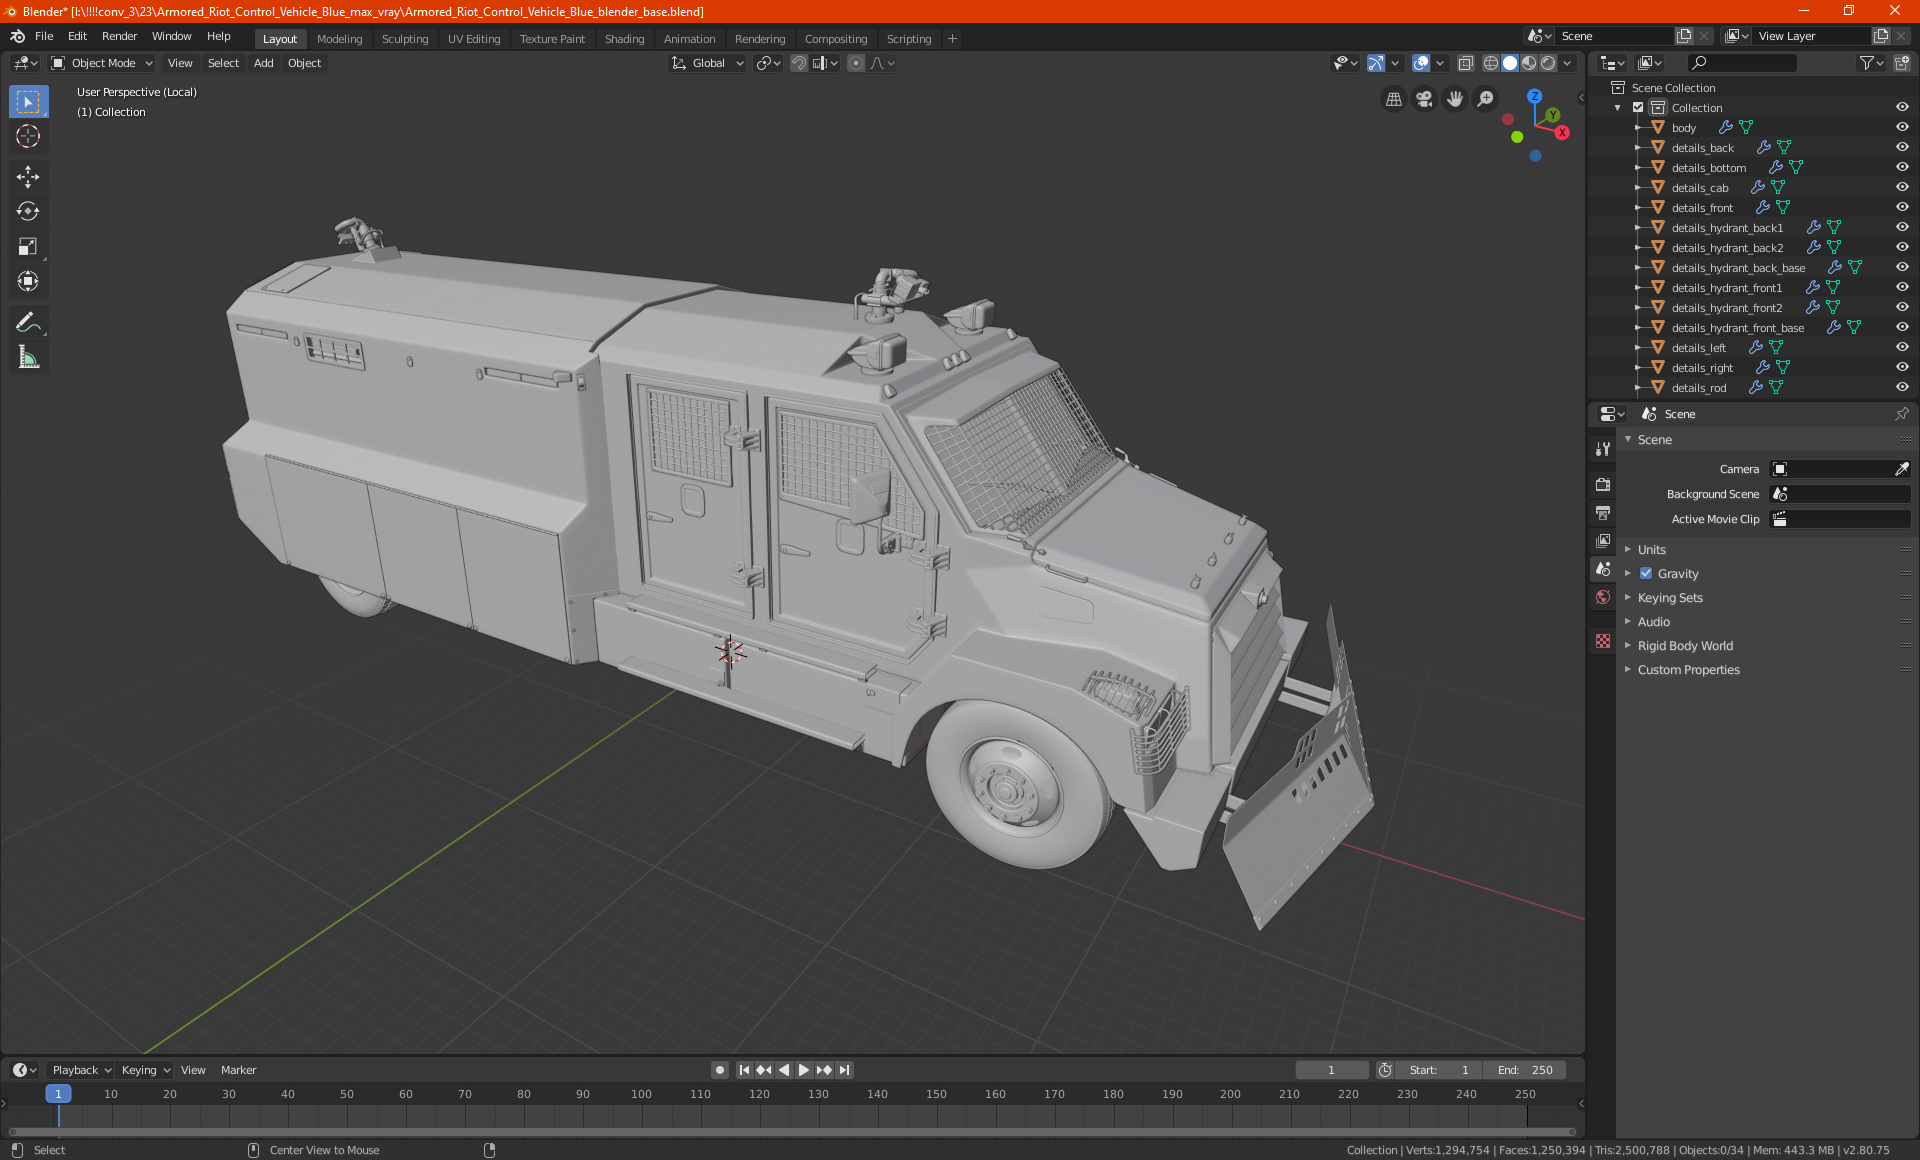Click the Background Scene field
Viewport: 1920px width, 1160px height.
click(x=1840, y=494)
